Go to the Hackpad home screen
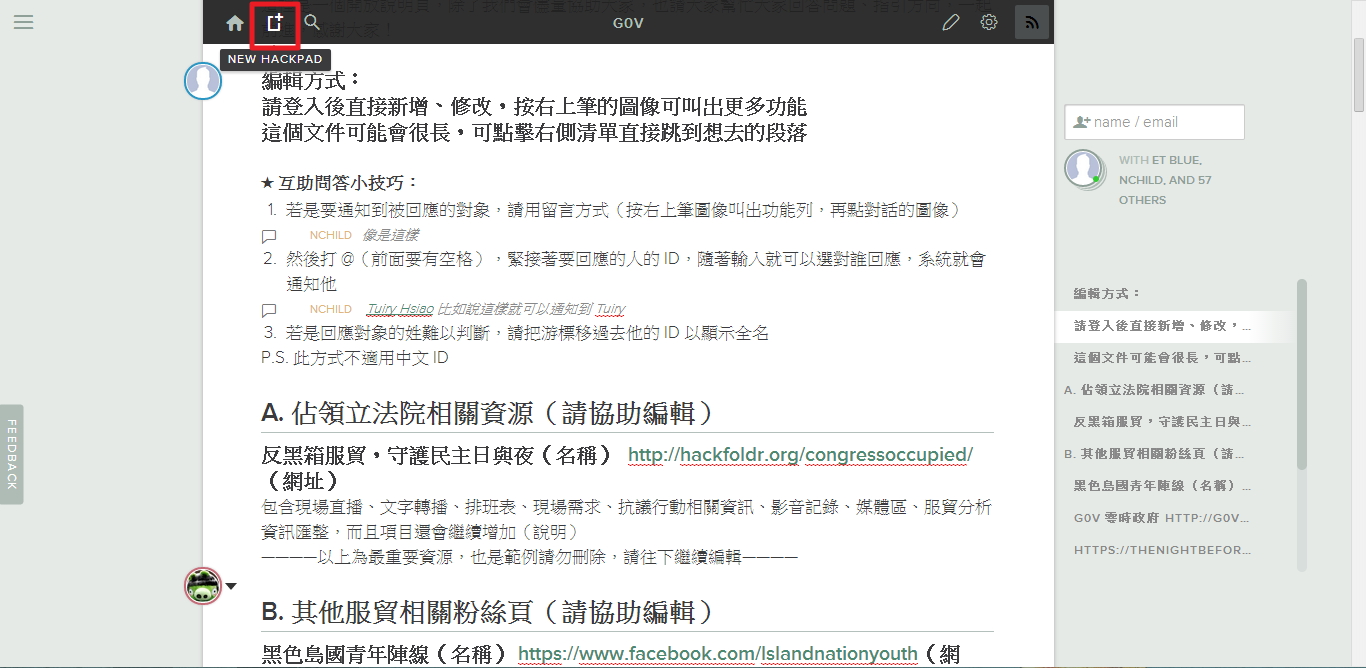 click(234, 22)
